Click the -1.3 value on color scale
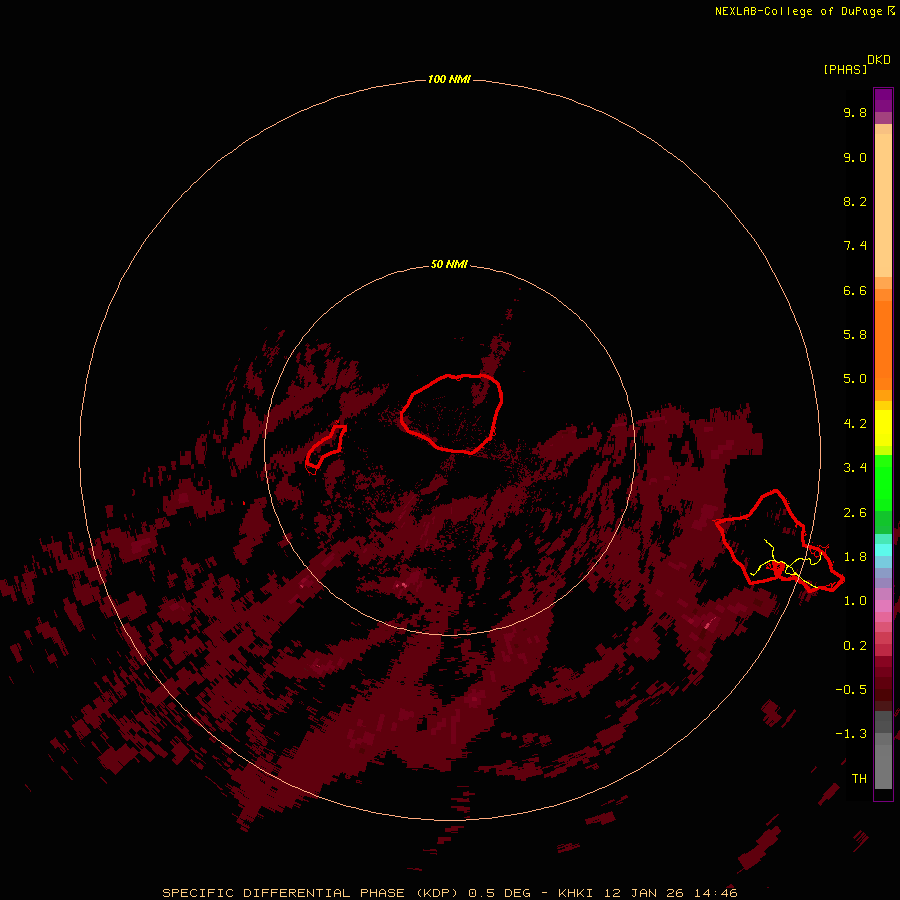Image resolution: width=900 pixels, height=900 pixels. click(851, 734)
